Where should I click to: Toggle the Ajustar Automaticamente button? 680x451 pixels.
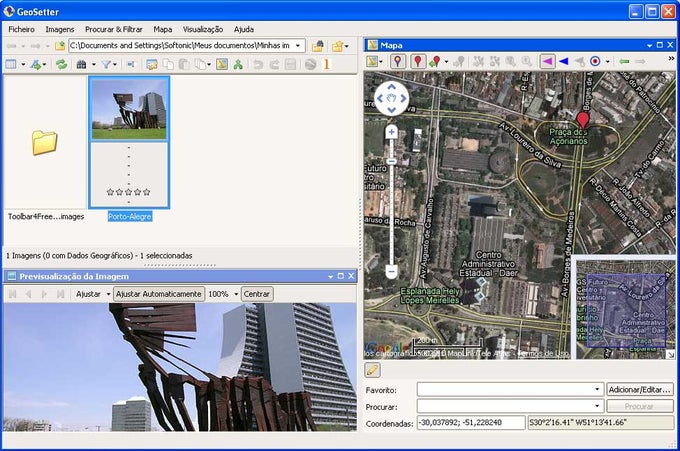tap(159, 294)
